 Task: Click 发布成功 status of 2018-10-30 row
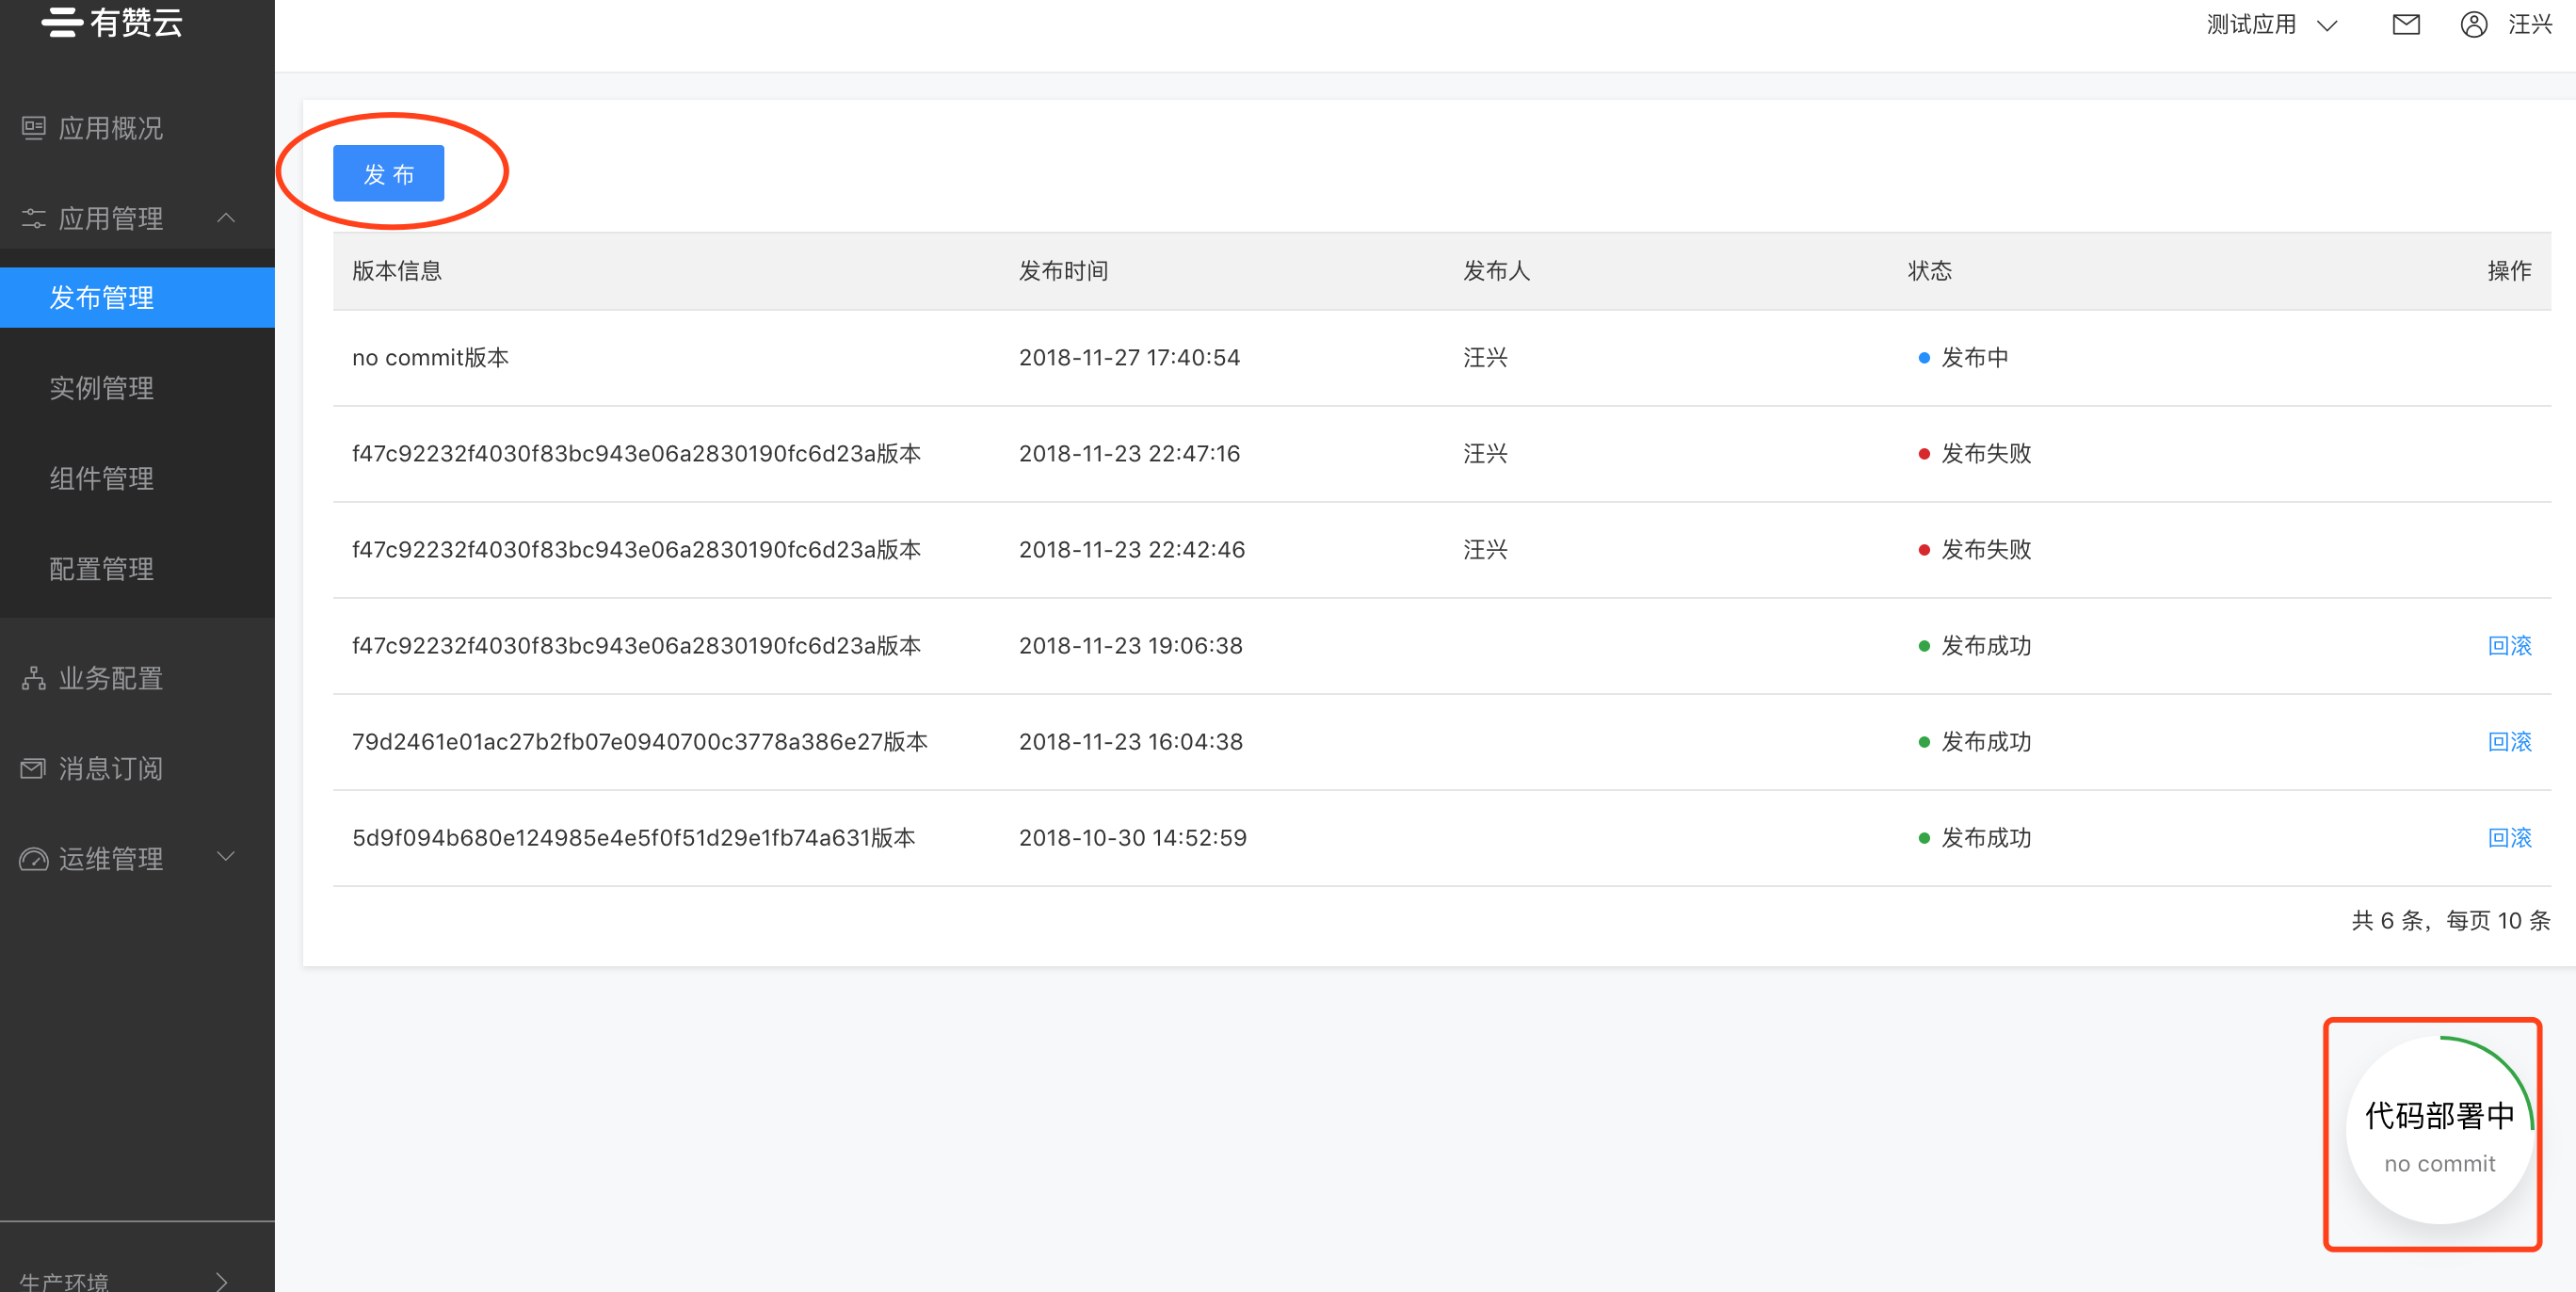(1986, 838)
